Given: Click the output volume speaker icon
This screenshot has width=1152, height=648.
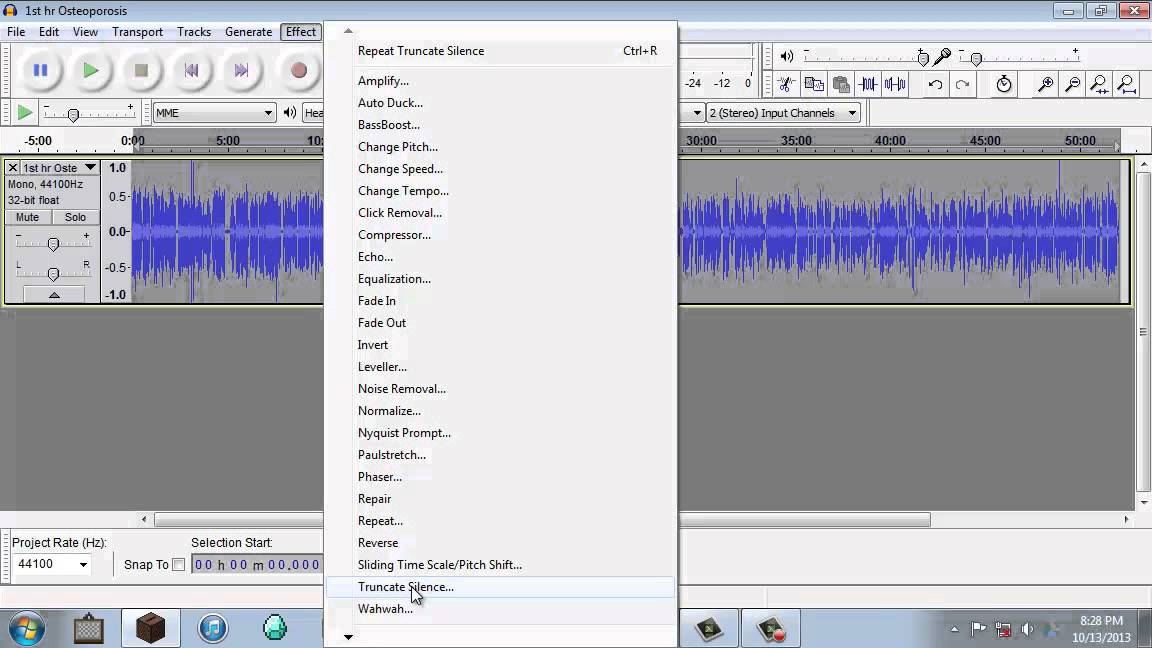Looking at the screenshot, I should pyautogui.click(x=787, y=56).
